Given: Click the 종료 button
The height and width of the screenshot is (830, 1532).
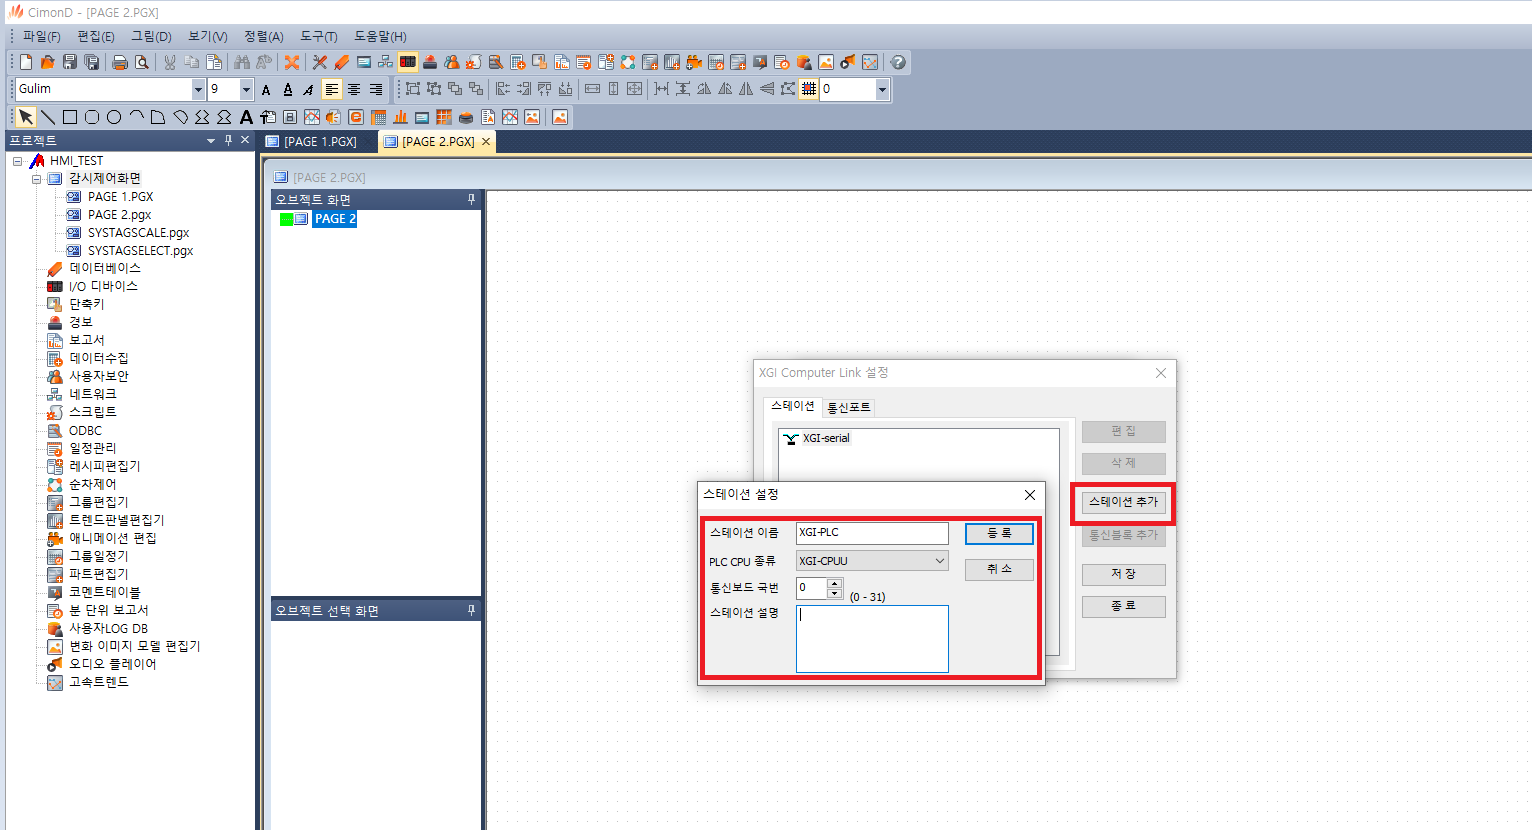Looking at the screenshot, I should click(x=1123, y=606).
